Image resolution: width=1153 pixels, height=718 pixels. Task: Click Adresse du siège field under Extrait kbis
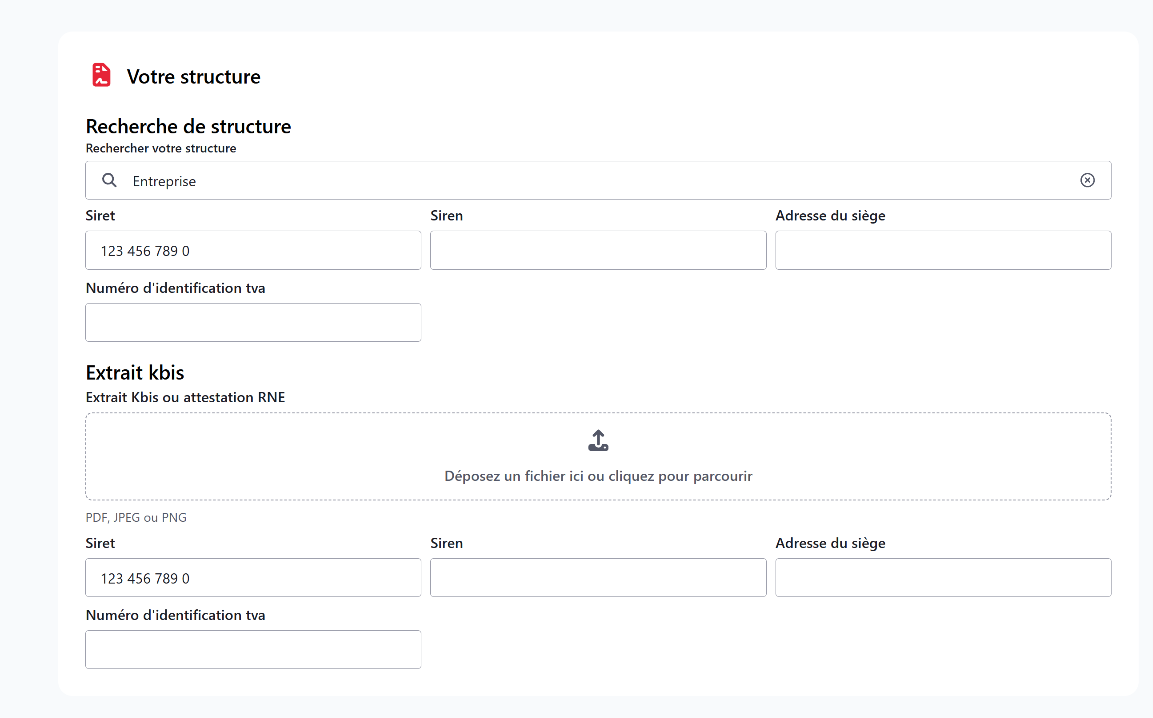click(943, 577)
